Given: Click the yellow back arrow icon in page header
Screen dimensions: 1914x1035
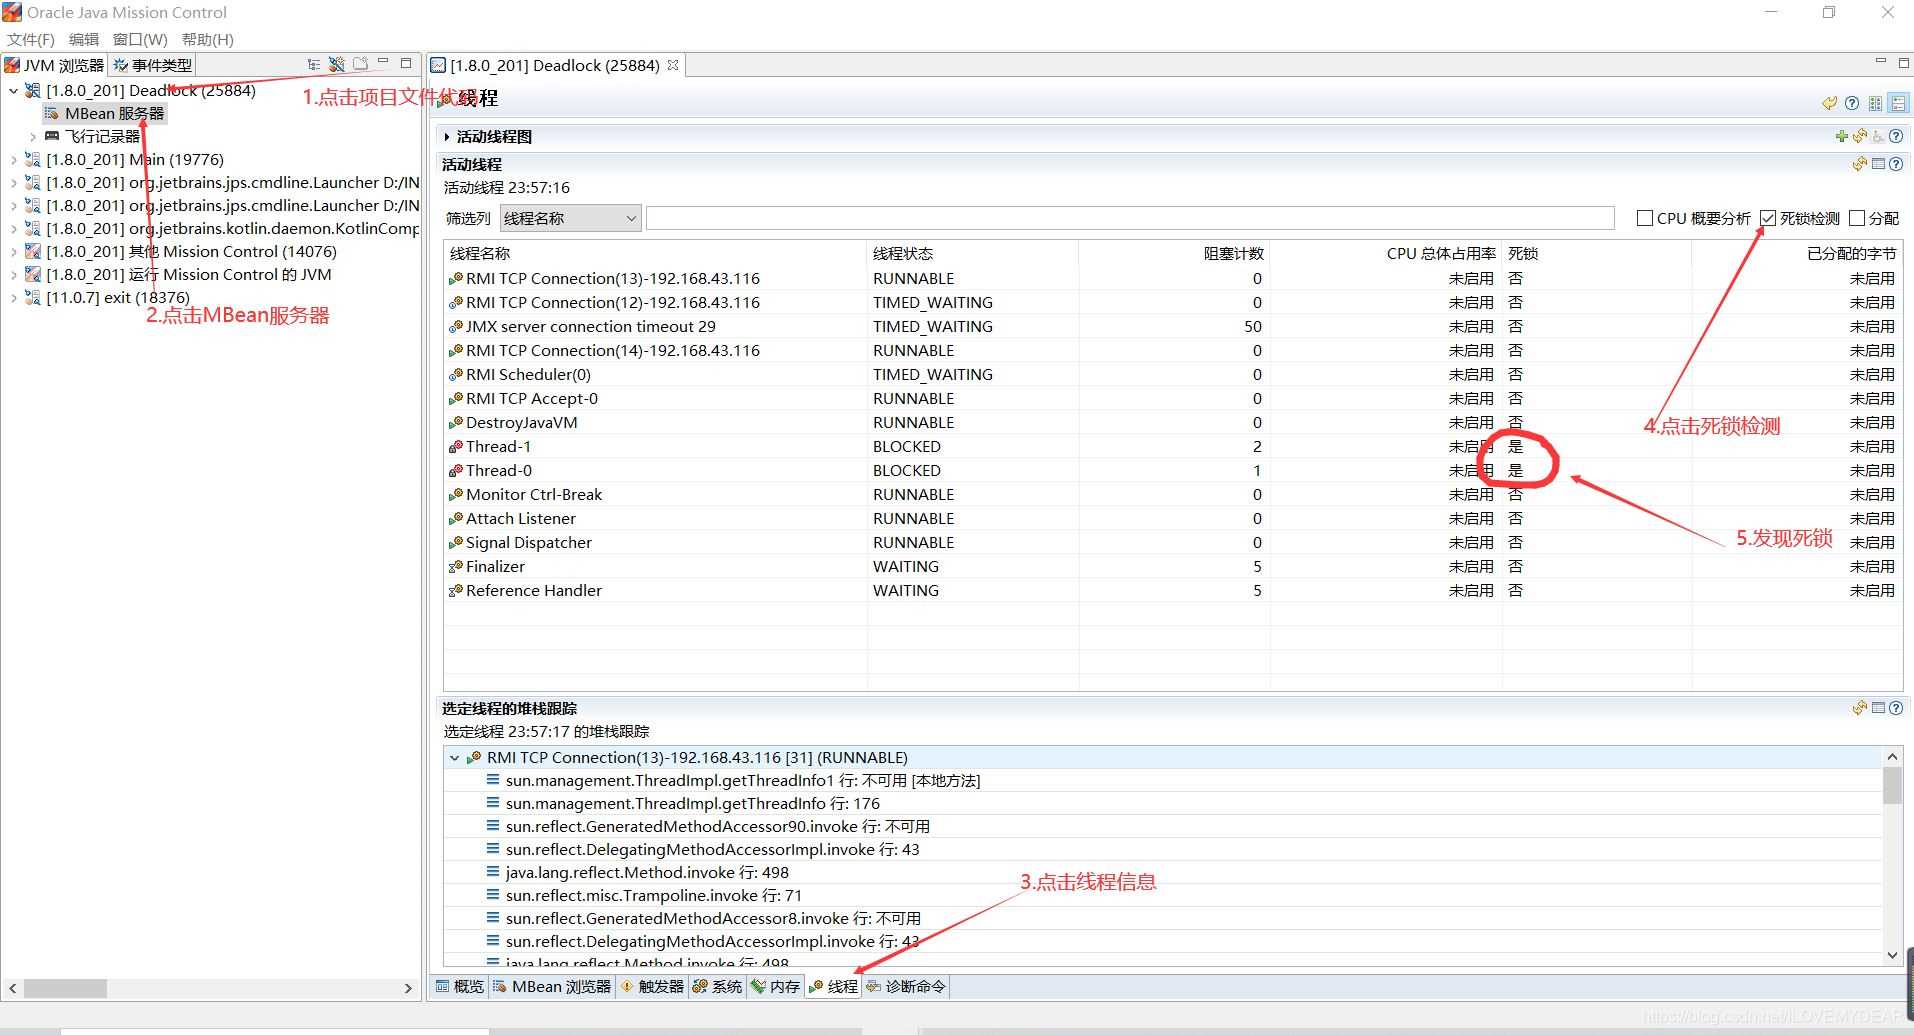Looking at the screenshot, I should pyautogui.click(x=1829, y=103).
